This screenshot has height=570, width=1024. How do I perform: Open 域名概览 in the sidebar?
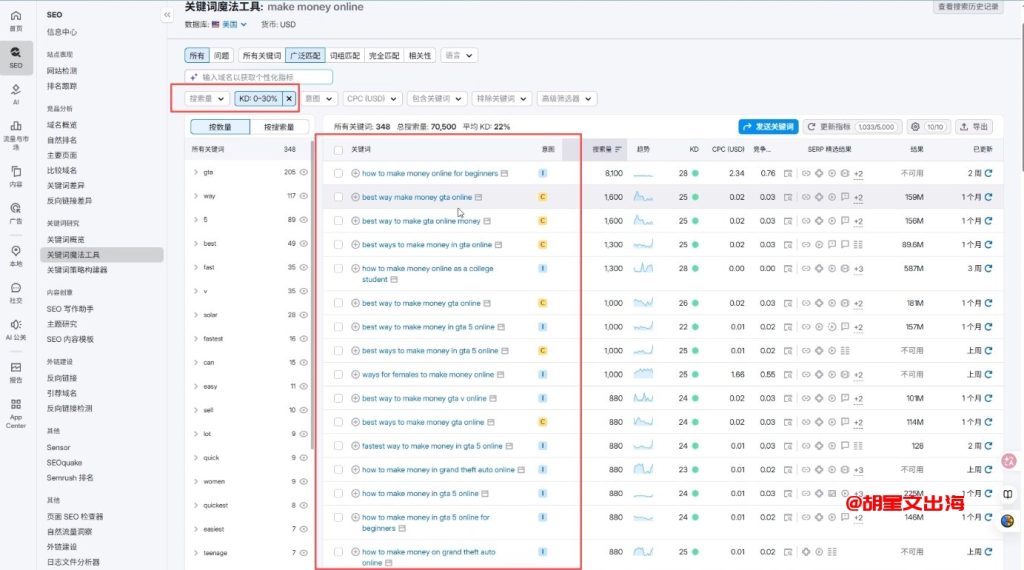[61, 125]
